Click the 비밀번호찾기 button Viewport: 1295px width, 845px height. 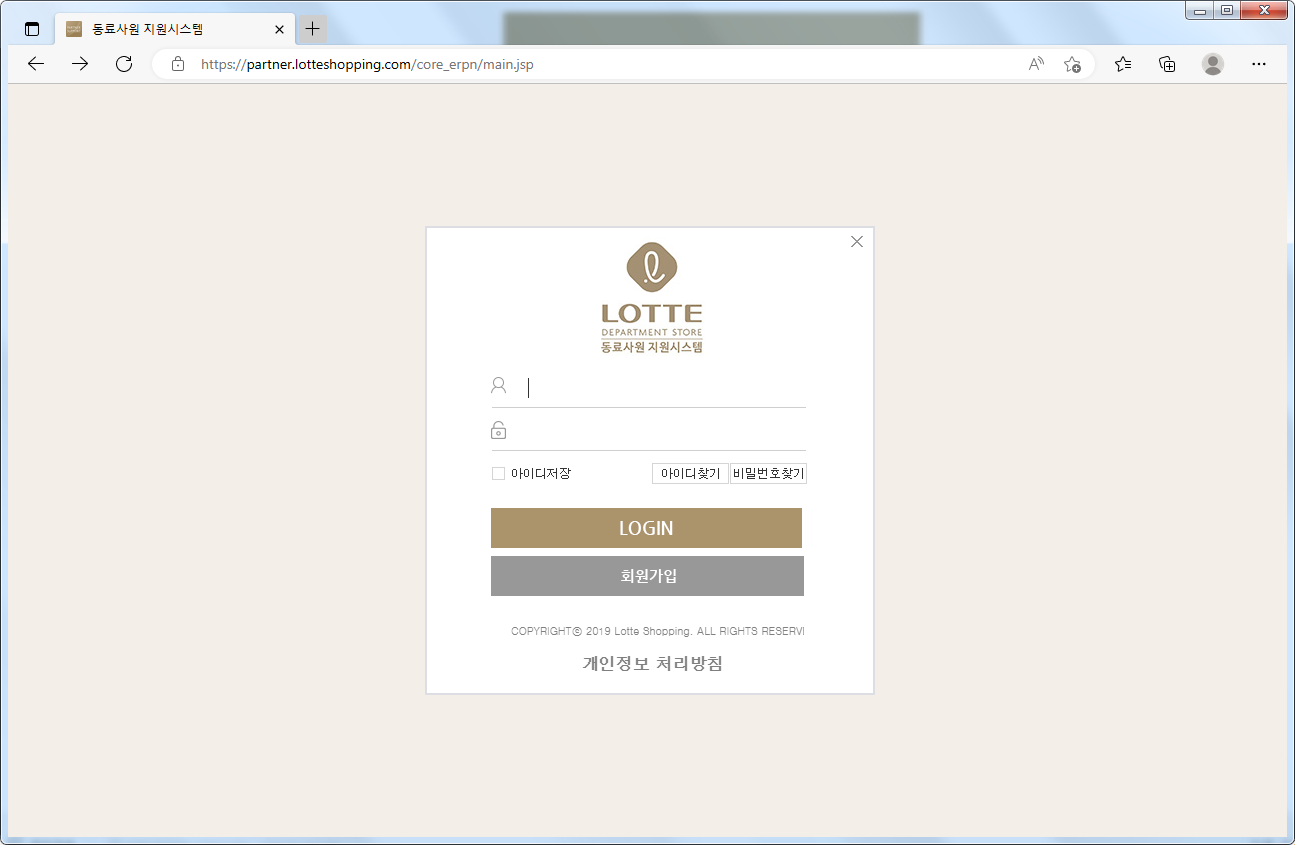point(769,474)
